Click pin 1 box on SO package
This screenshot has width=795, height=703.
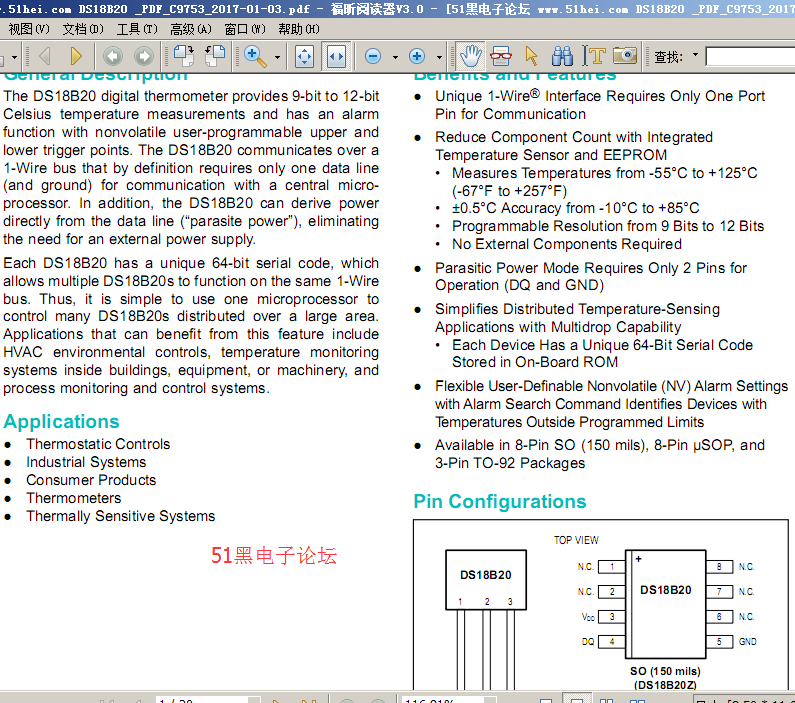[x=611, y=567]
